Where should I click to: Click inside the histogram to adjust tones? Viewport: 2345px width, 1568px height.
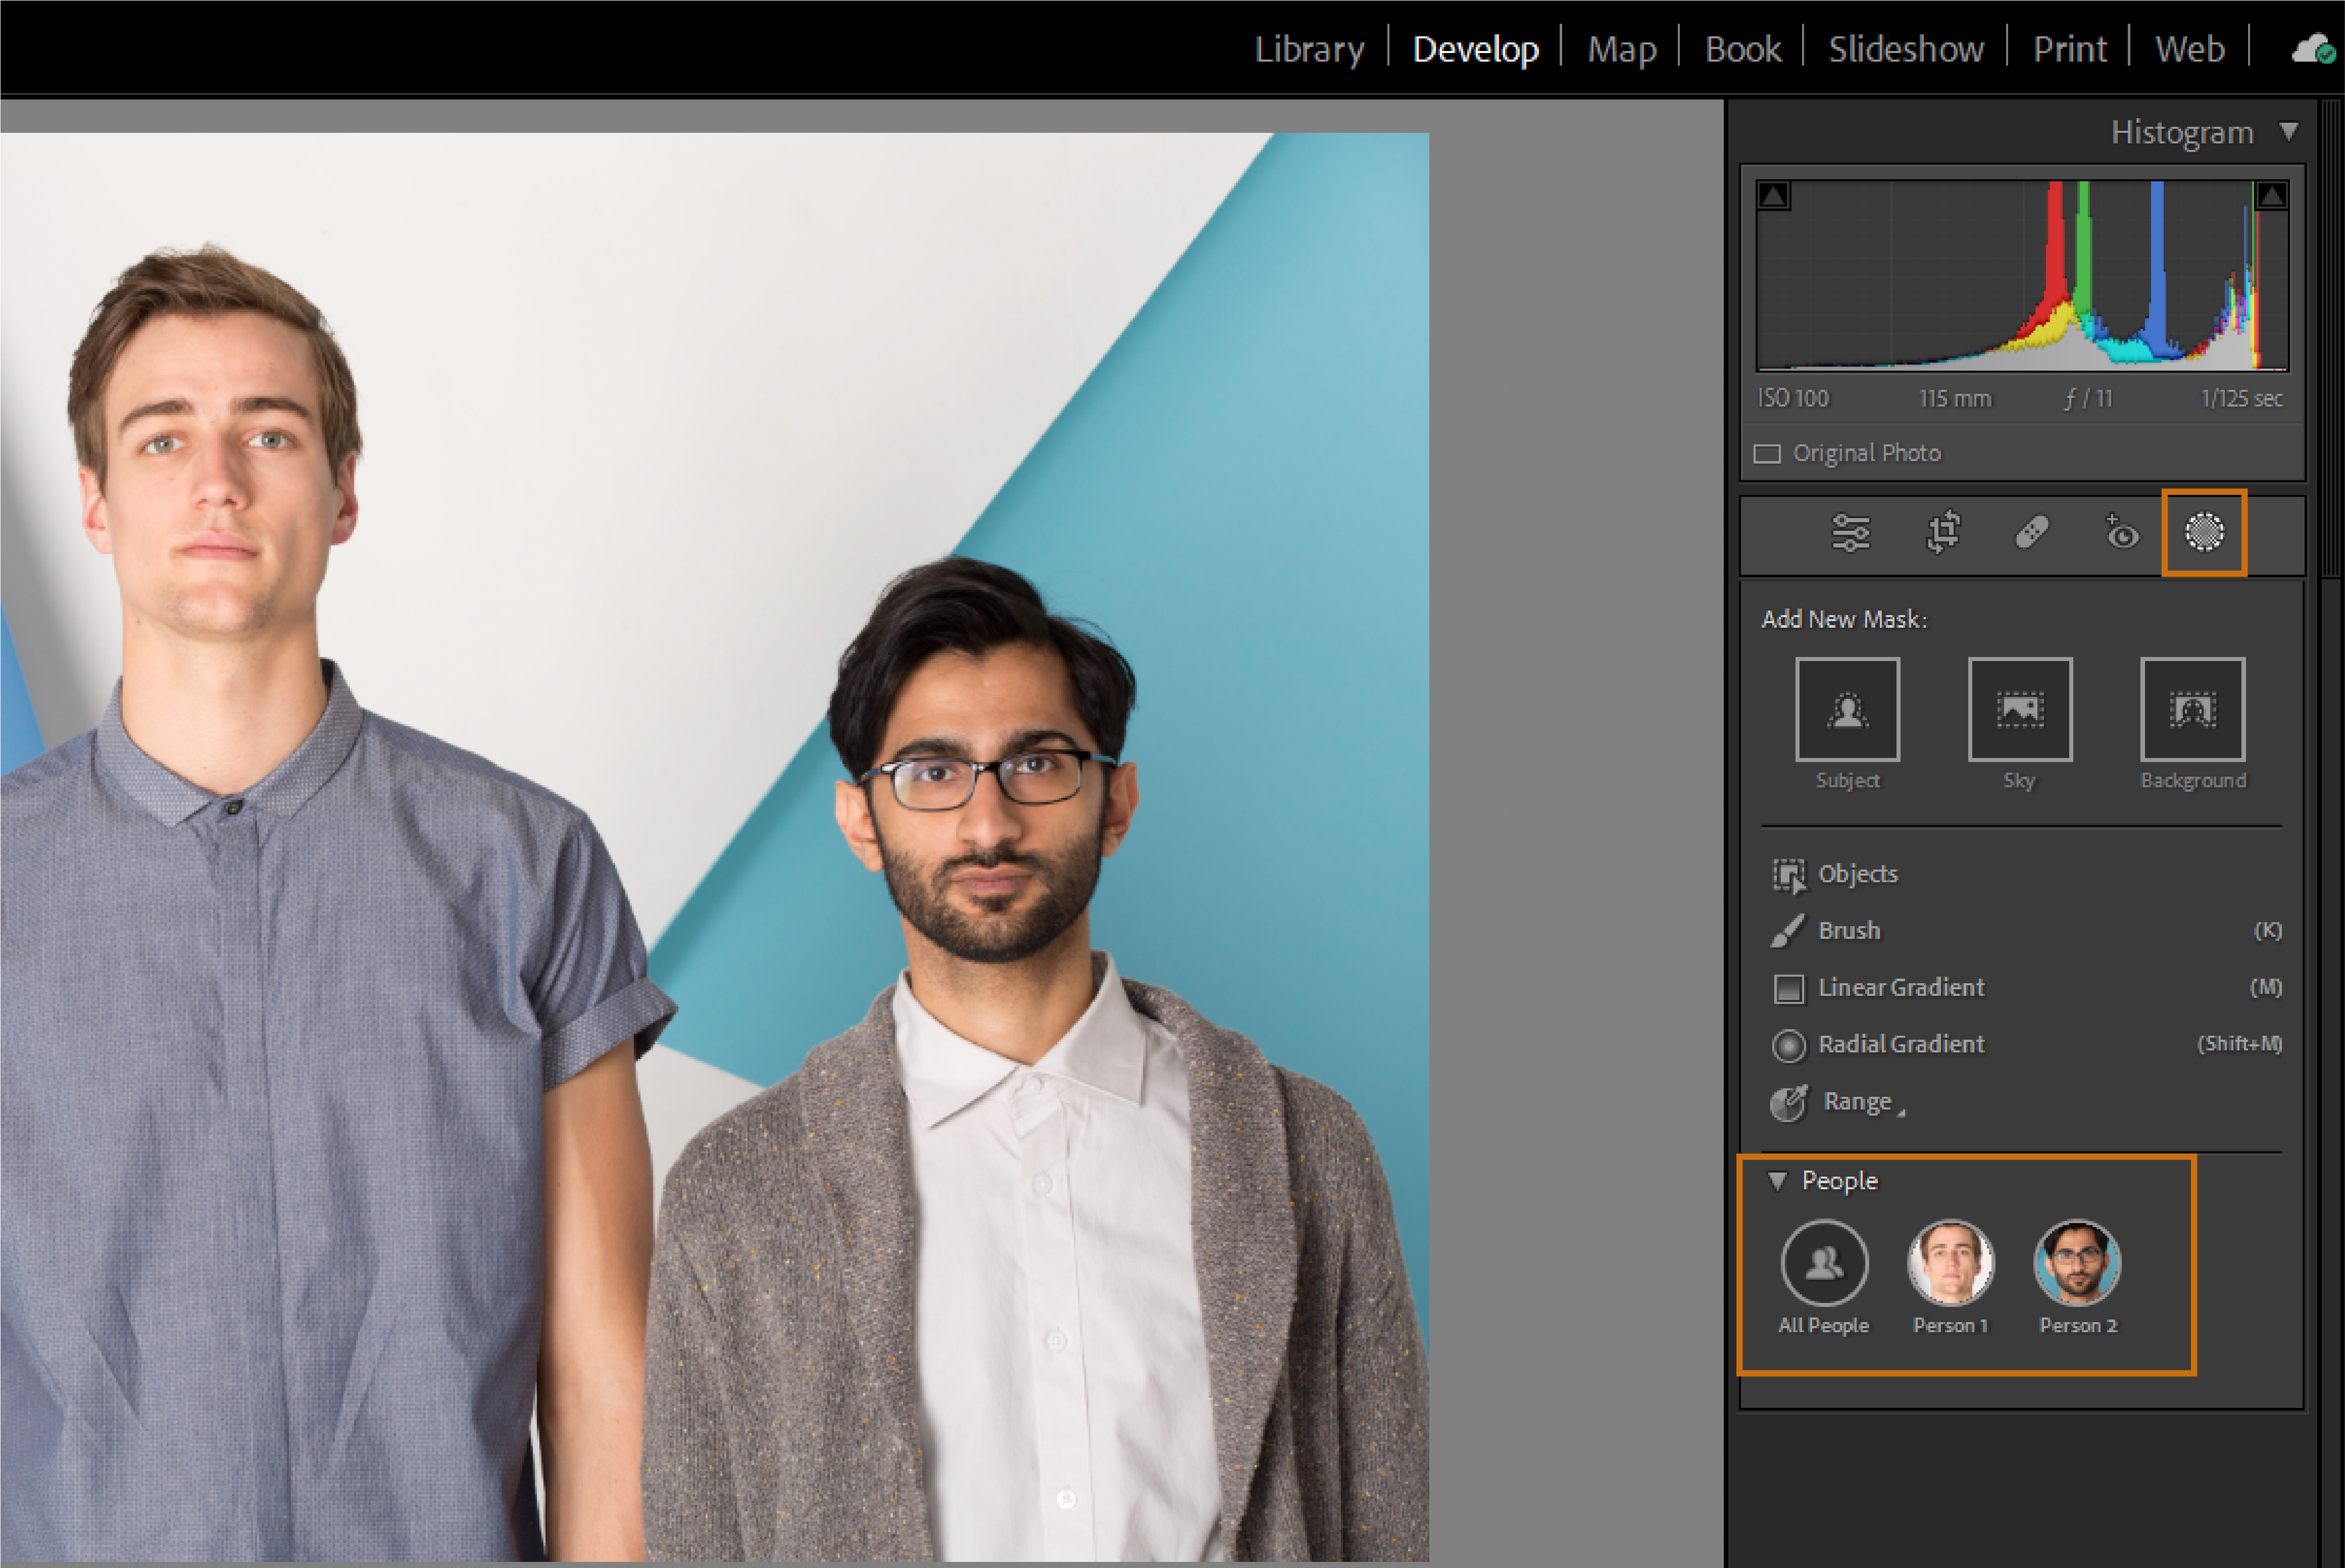pyautogui.click(x=2020, y=280)
